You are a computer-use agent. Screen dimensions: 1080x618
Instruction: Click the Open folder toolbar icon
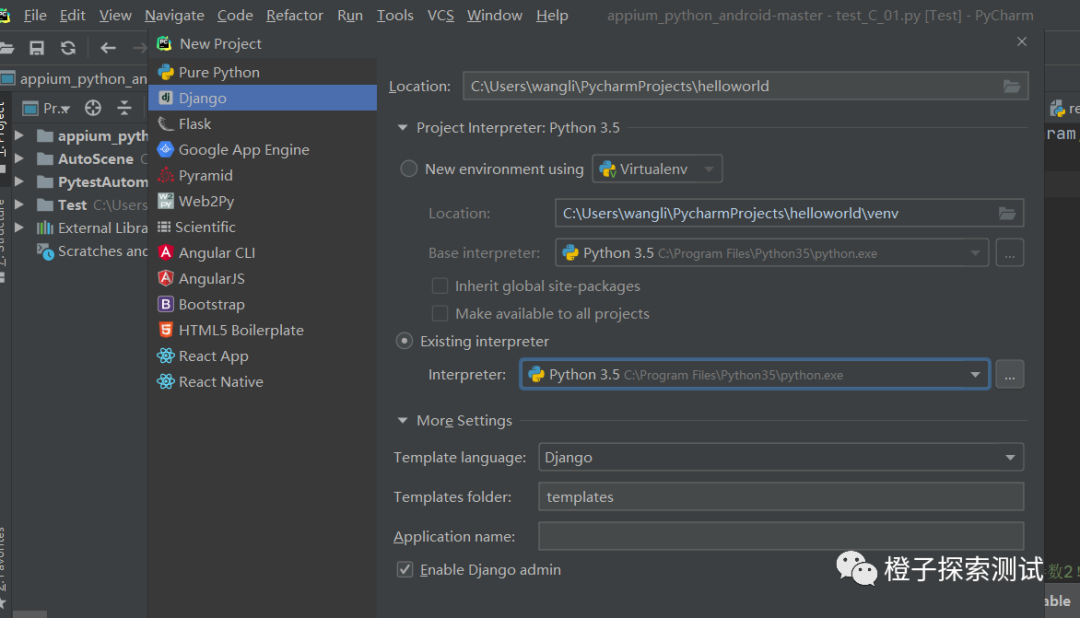pyautogui.click(x=7, y=48)
